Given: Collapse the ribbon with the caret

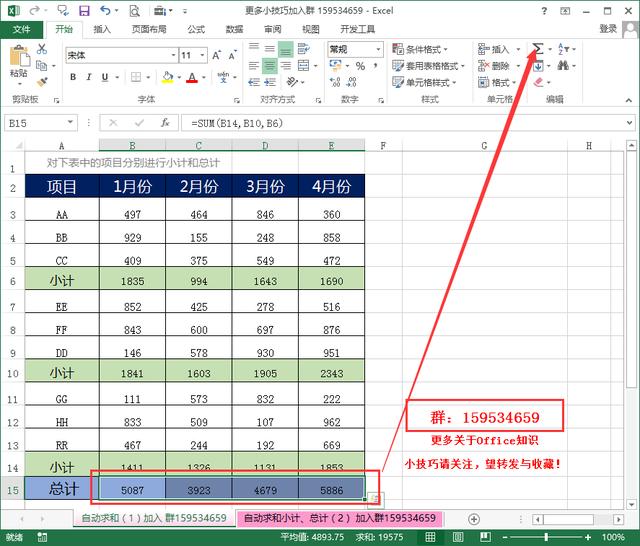Looking at the screenshot, I should (628, 100).
